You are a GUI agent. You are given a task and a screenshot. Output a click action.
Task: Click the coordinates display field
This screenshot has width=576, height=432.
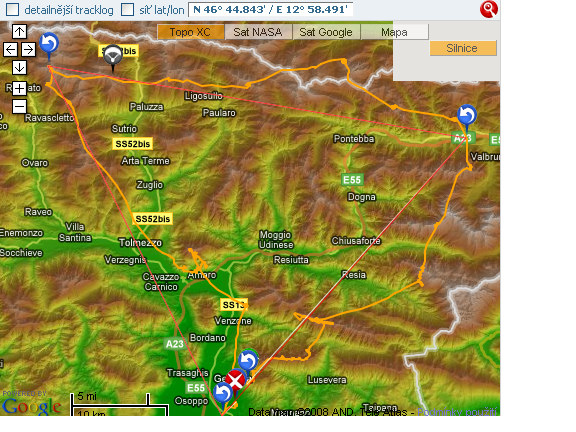270,10
